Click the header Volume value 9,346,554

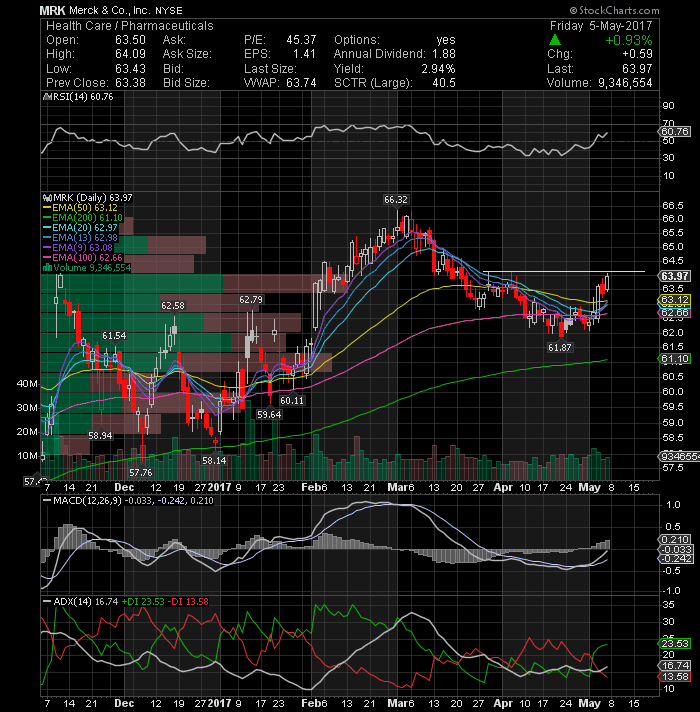point(625,83)
